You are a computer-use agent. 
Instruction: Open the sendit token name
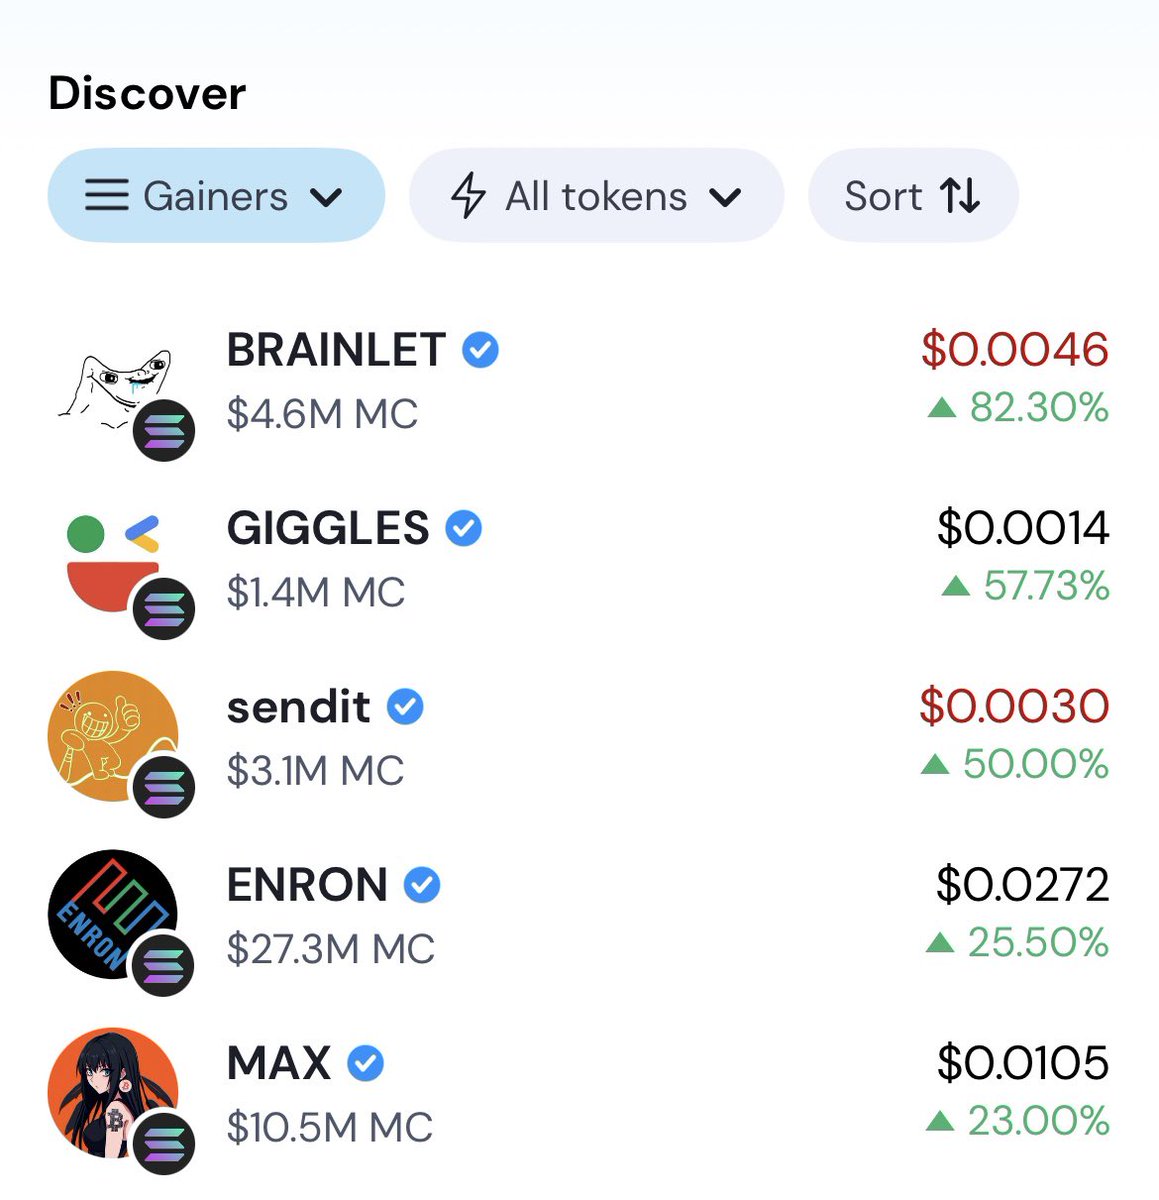point(299,707)
